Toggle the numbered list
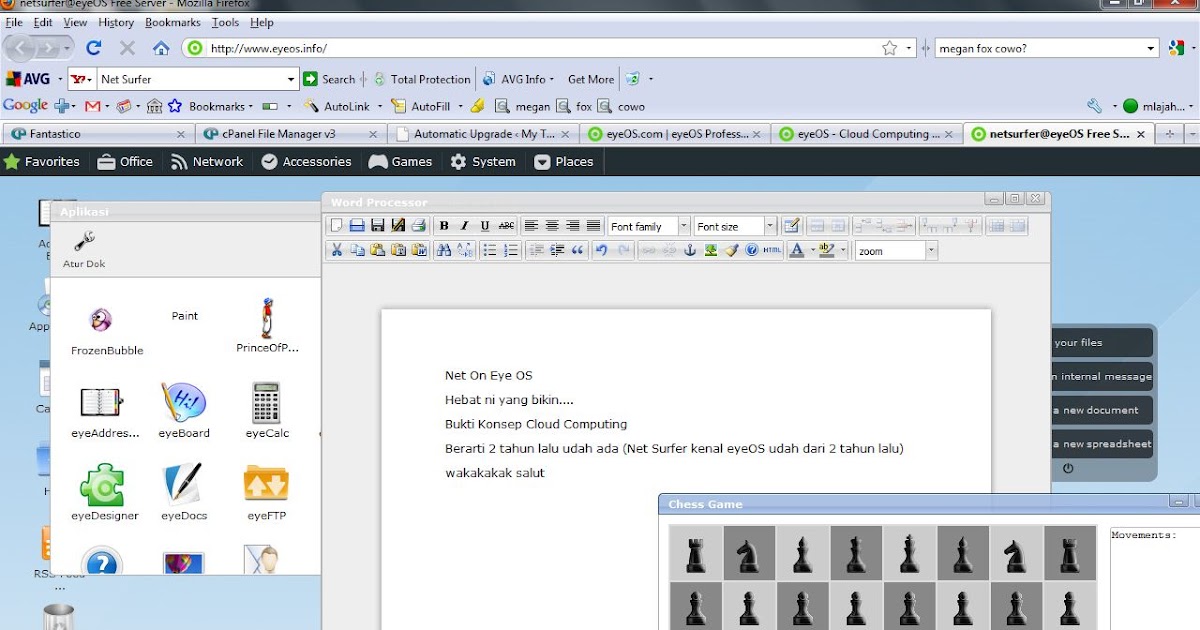Screen dimensions: 1200x630 pos(511,250)
